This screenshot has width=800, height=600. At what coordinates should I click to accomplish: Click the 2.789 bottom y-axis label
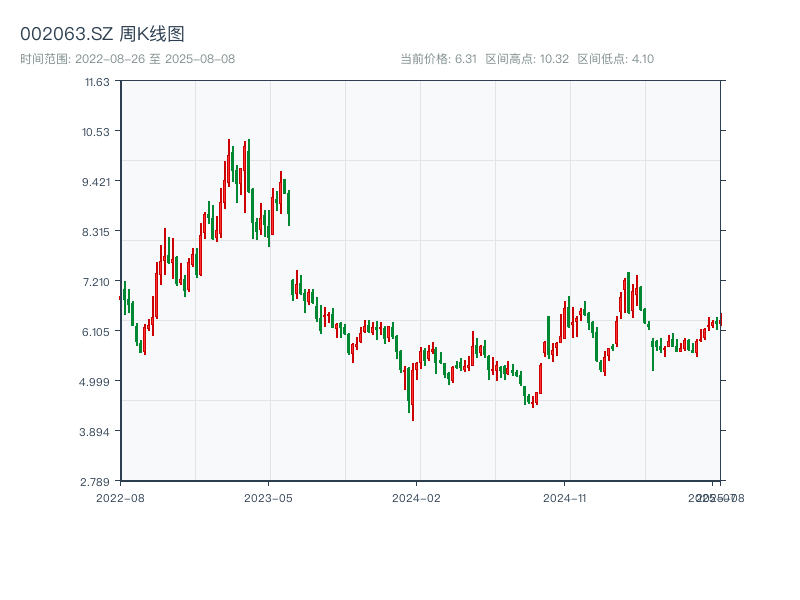point(97,481)
